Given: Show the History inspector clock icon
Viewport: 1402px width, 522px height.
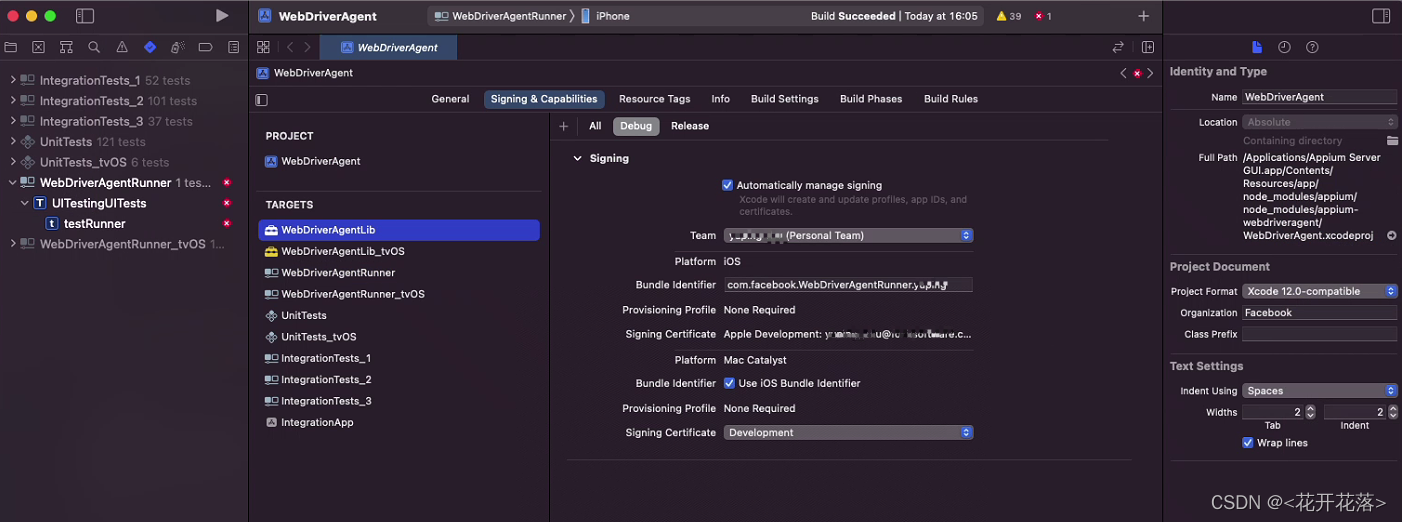Looking at the screenshot, I should 1284,47.
